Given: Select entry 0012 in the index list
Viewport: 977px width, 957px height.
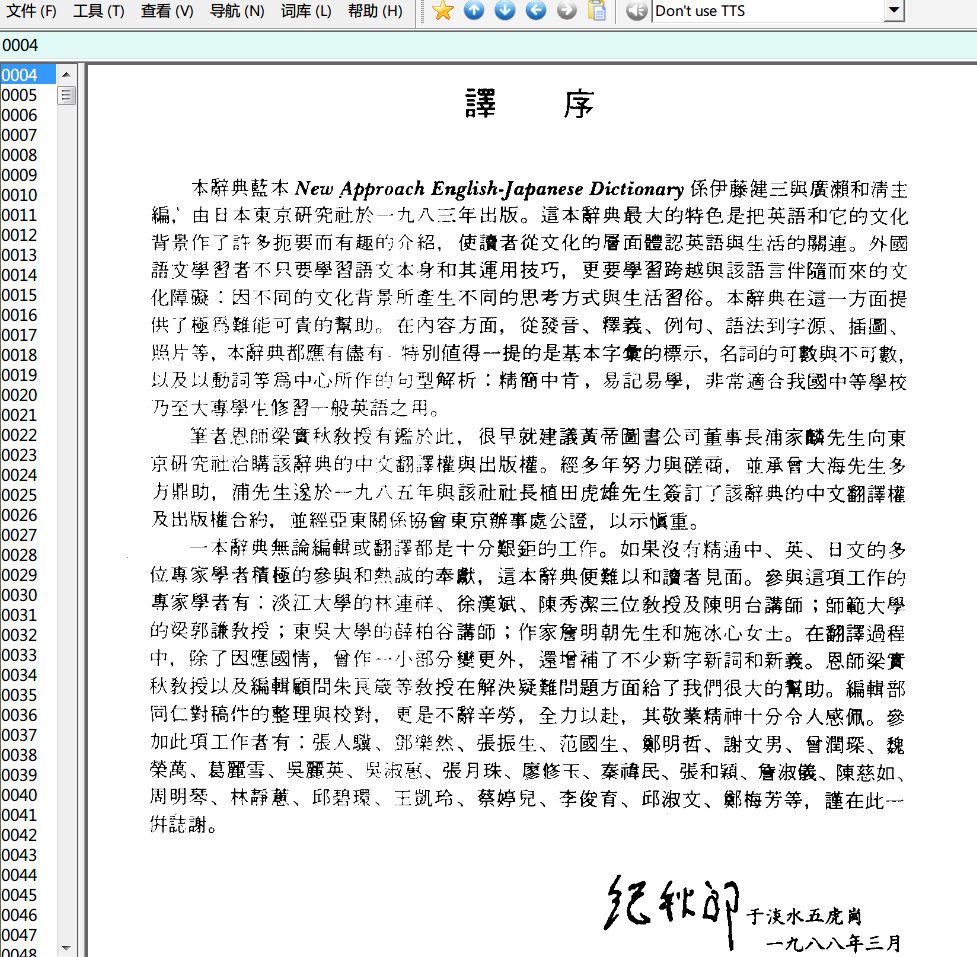Looking at the screenshot, I should pos(28,235).
